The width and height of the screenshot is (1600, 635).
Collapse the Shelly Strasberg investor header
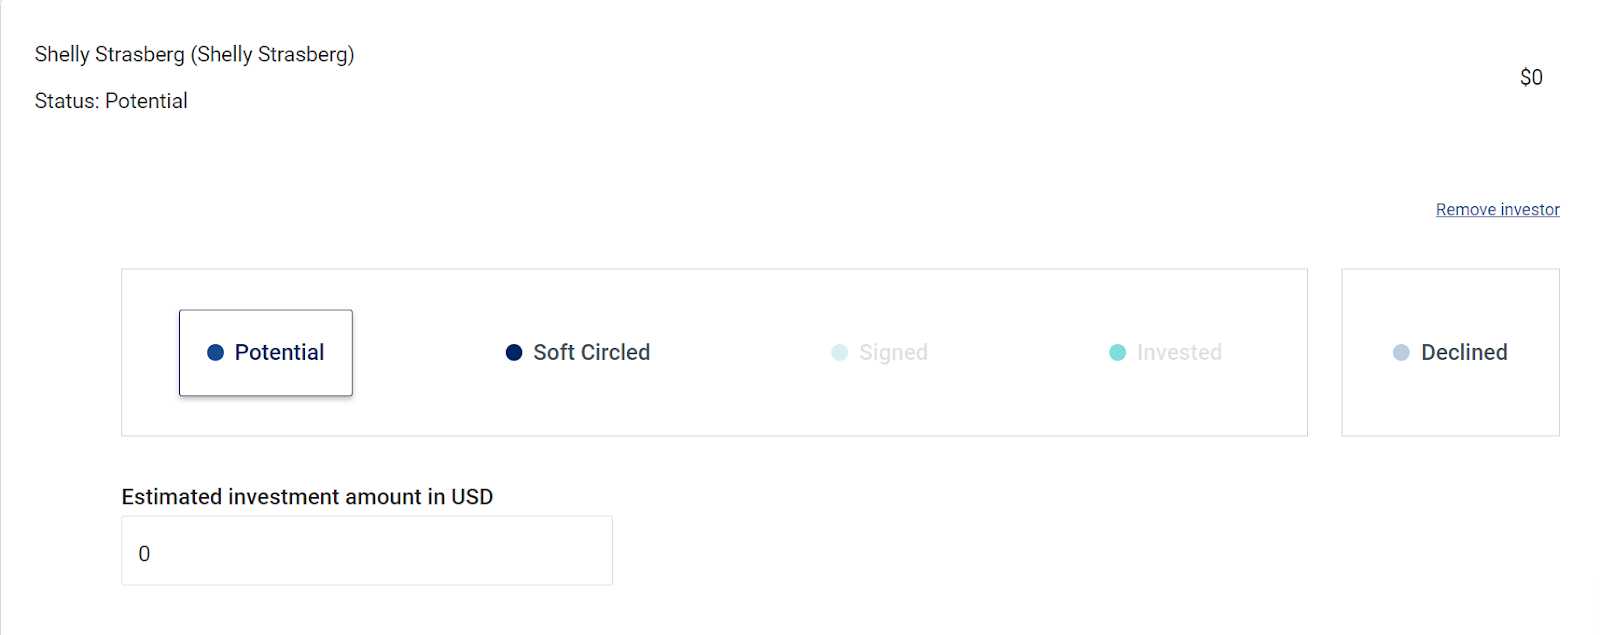pos(195,54)
